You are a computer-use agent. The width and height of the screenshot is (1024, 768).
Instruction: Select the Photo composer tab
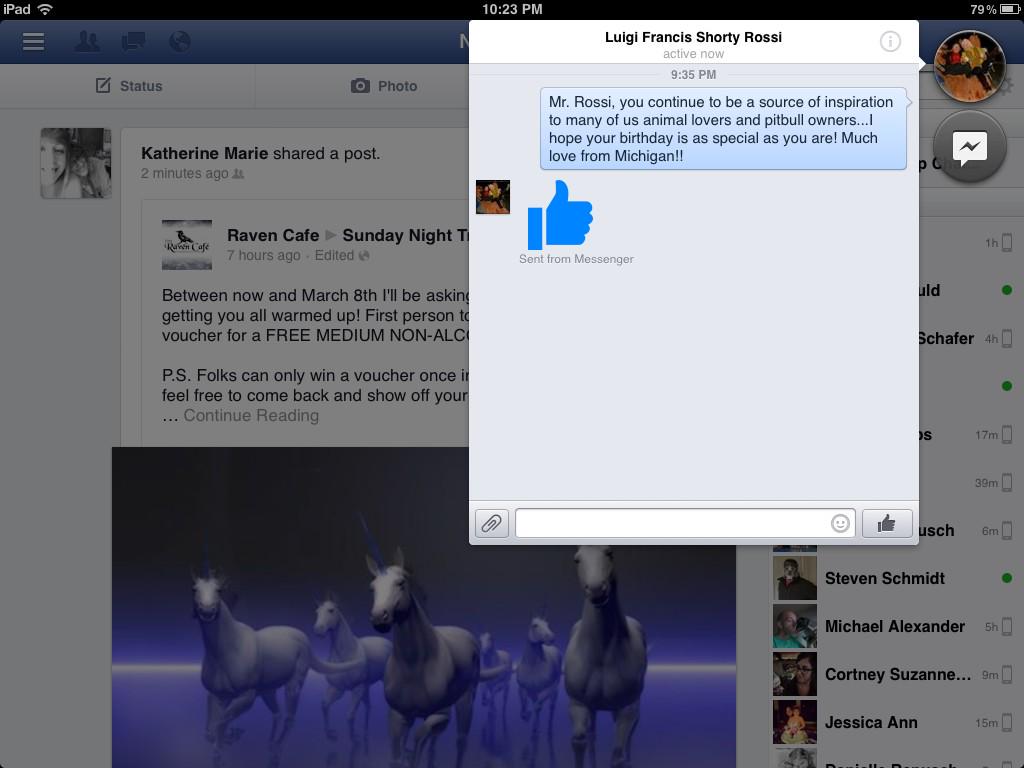pos(384,86)
